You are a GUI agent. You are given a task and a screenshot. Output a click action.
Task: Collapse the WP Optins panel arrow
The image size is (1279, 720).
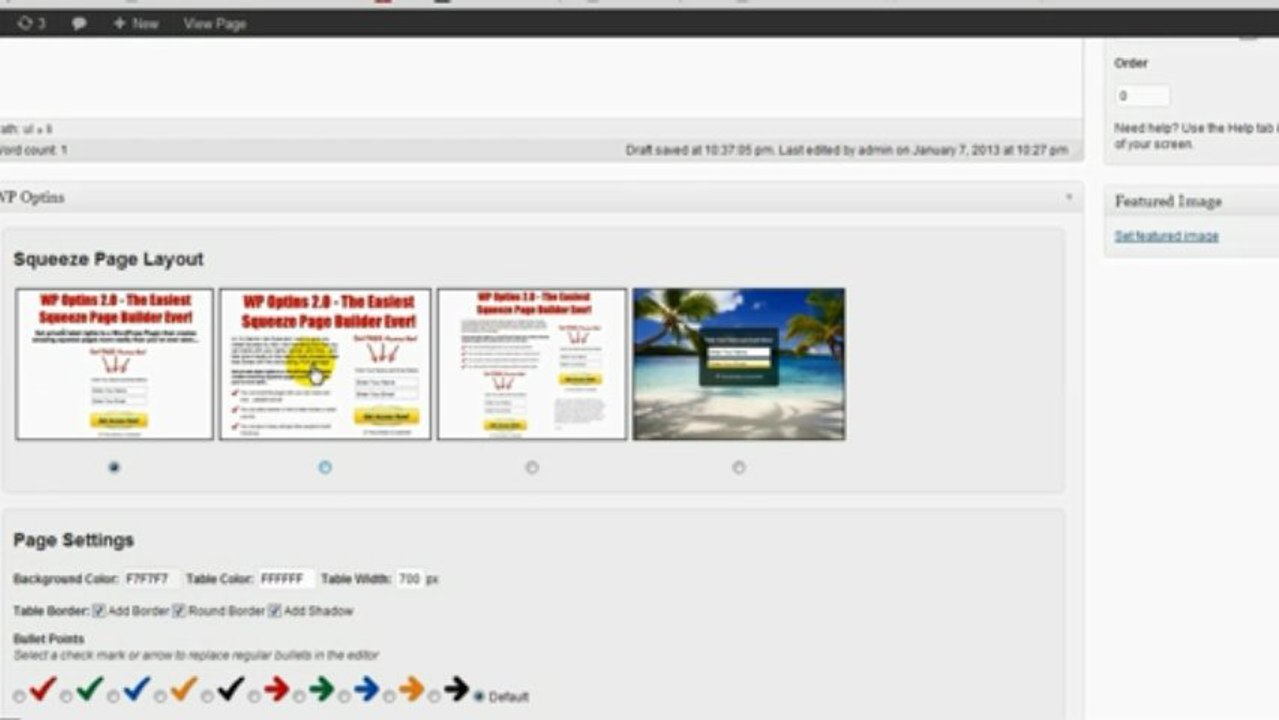pos(1068,198)
